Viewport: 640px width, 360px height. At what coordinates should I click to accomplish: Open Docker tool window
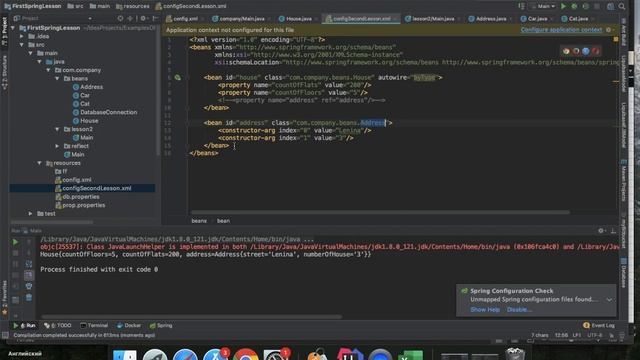(129, 325)
